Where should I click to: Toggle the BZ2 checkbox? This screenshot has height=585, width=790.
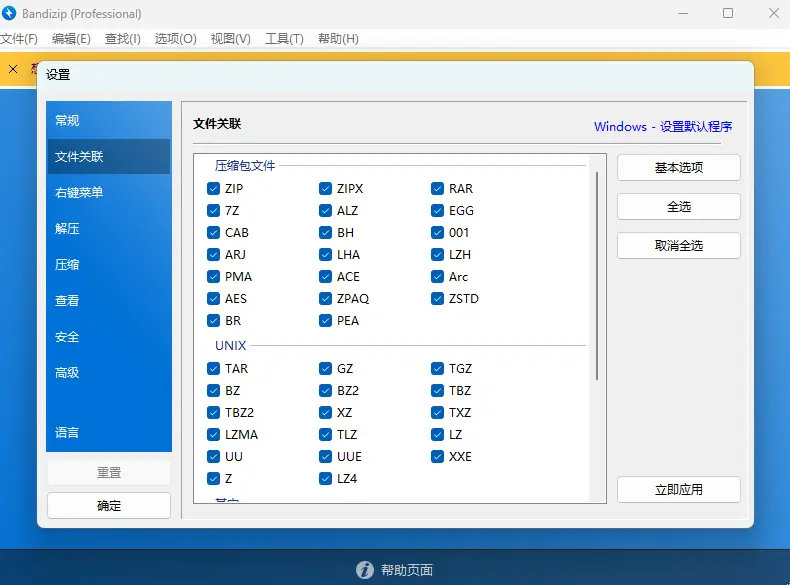pos(325,391)
